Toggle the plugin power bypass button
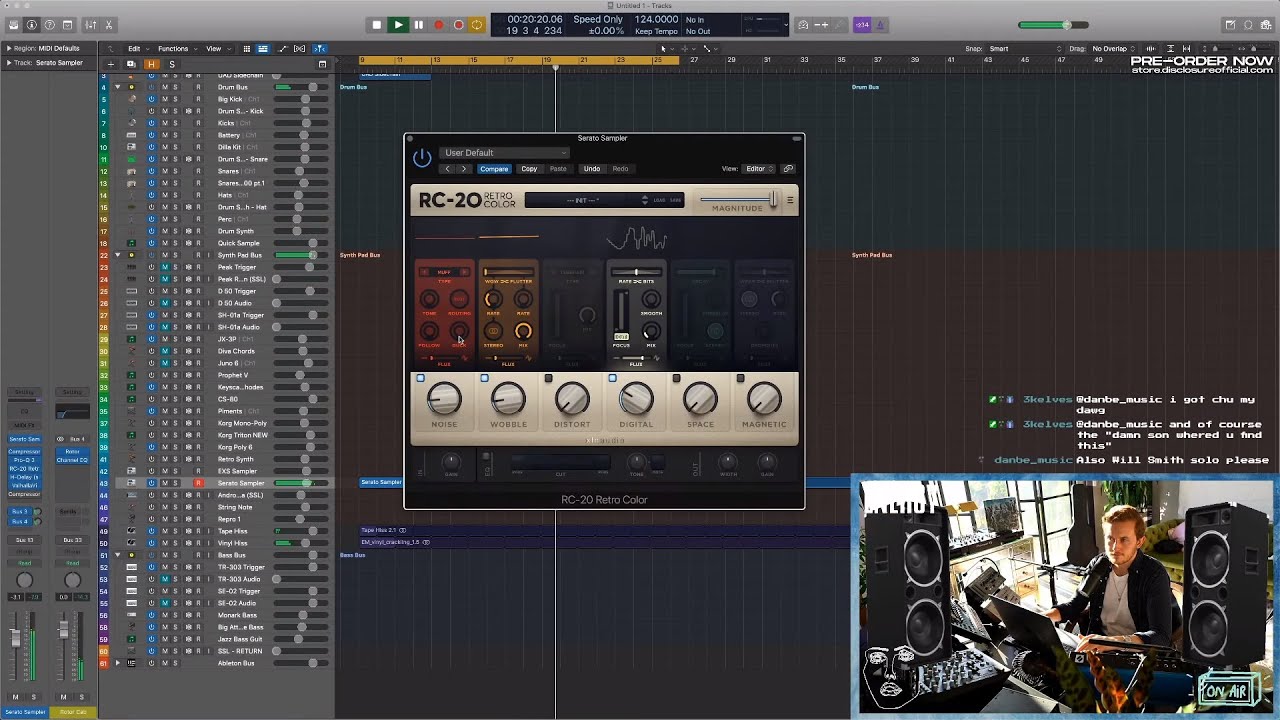Image resolution: width=1280 pixels, height=720 pixels. (422, 158)
